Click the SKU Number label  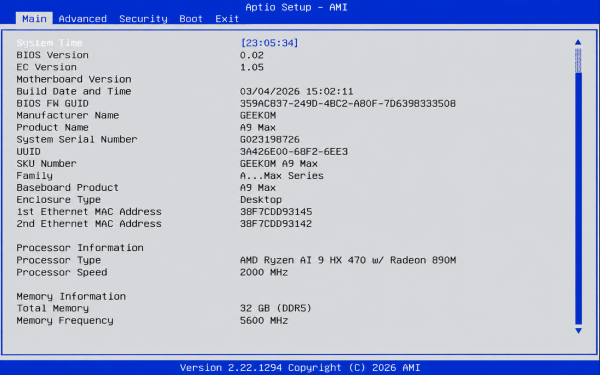click(x=46, y=163)
